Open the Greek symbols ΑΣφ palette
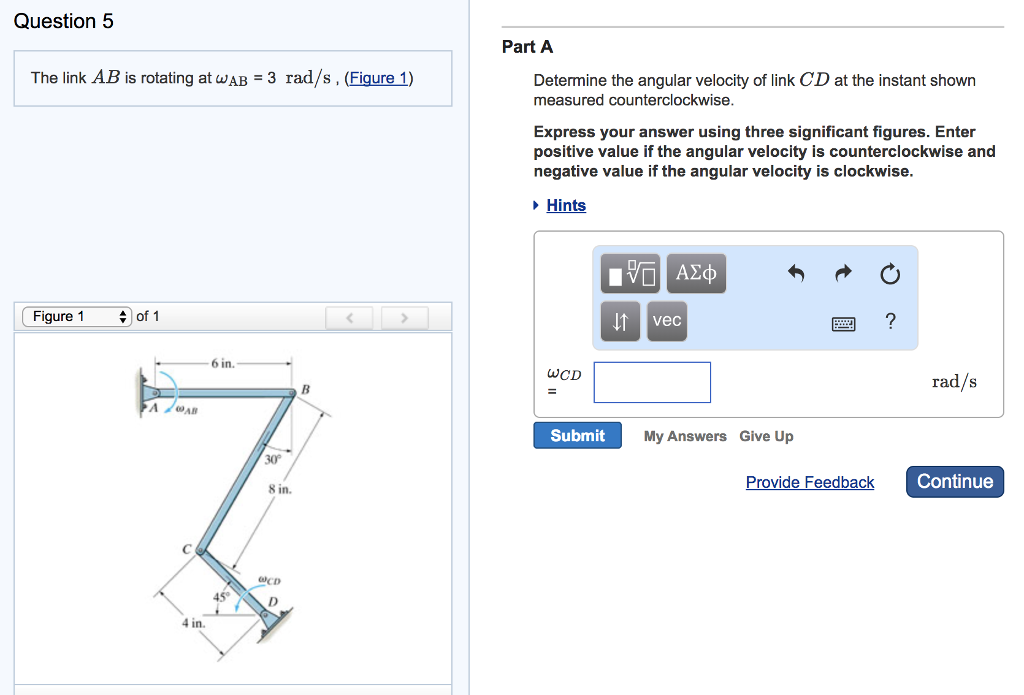This screenshot has height=695, width=1024. (x=696, y=273)
